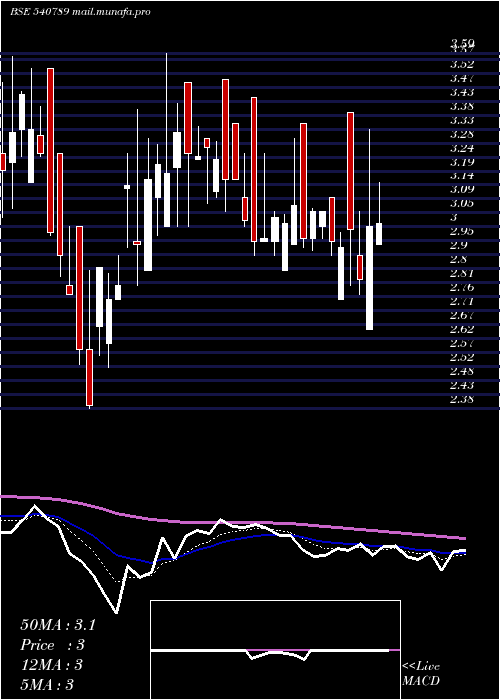Click the 3.28 price axis label

[462, 134]
